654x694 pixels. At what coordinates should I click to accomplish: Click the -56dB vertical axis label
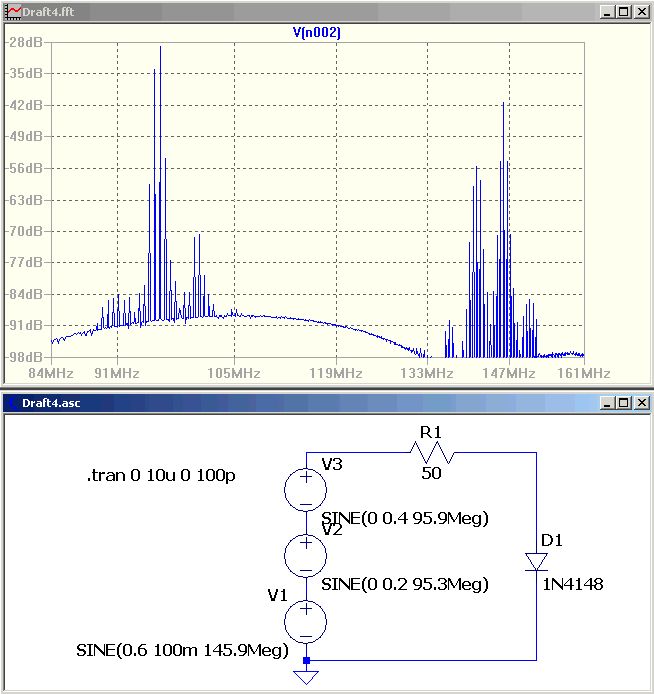[x=24, y=168]
